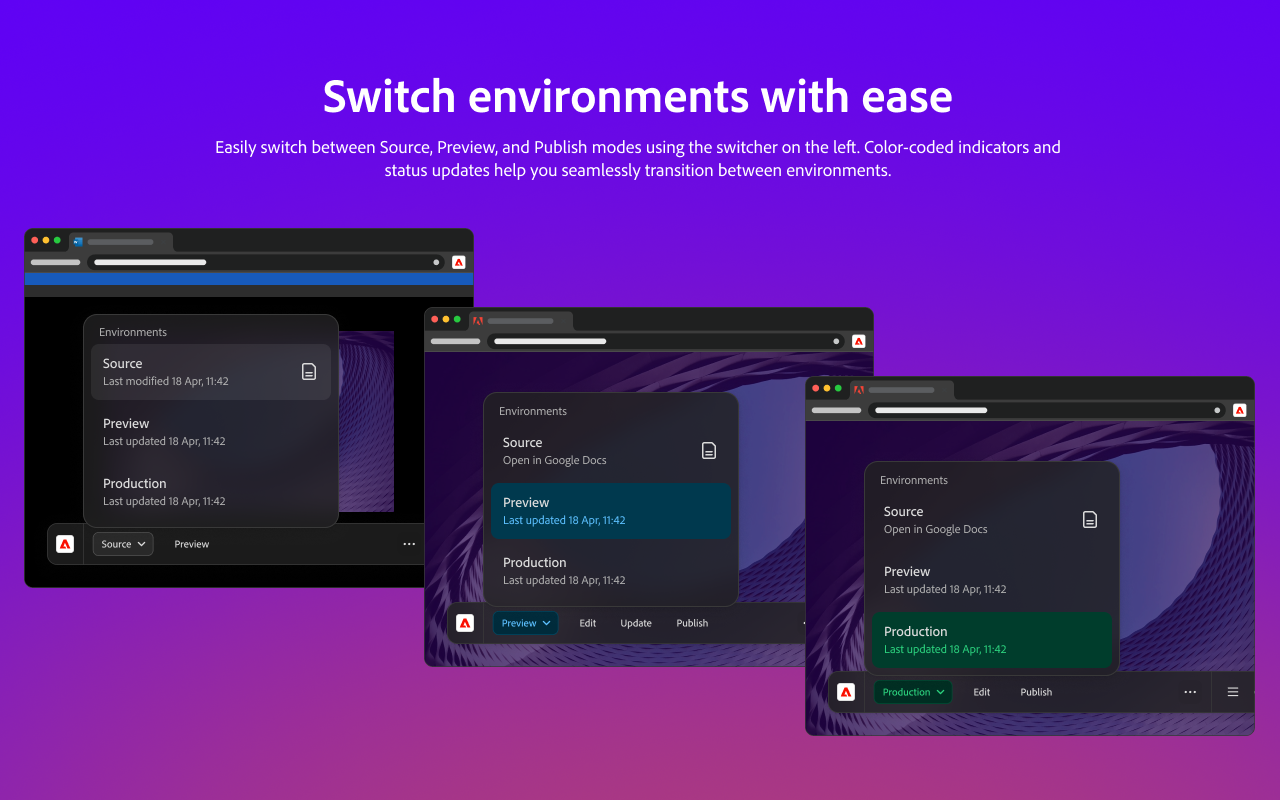Open the three-dots menu on the left Sidekick bar
Screen dimensions: 1280x800
tap(409, 544)
